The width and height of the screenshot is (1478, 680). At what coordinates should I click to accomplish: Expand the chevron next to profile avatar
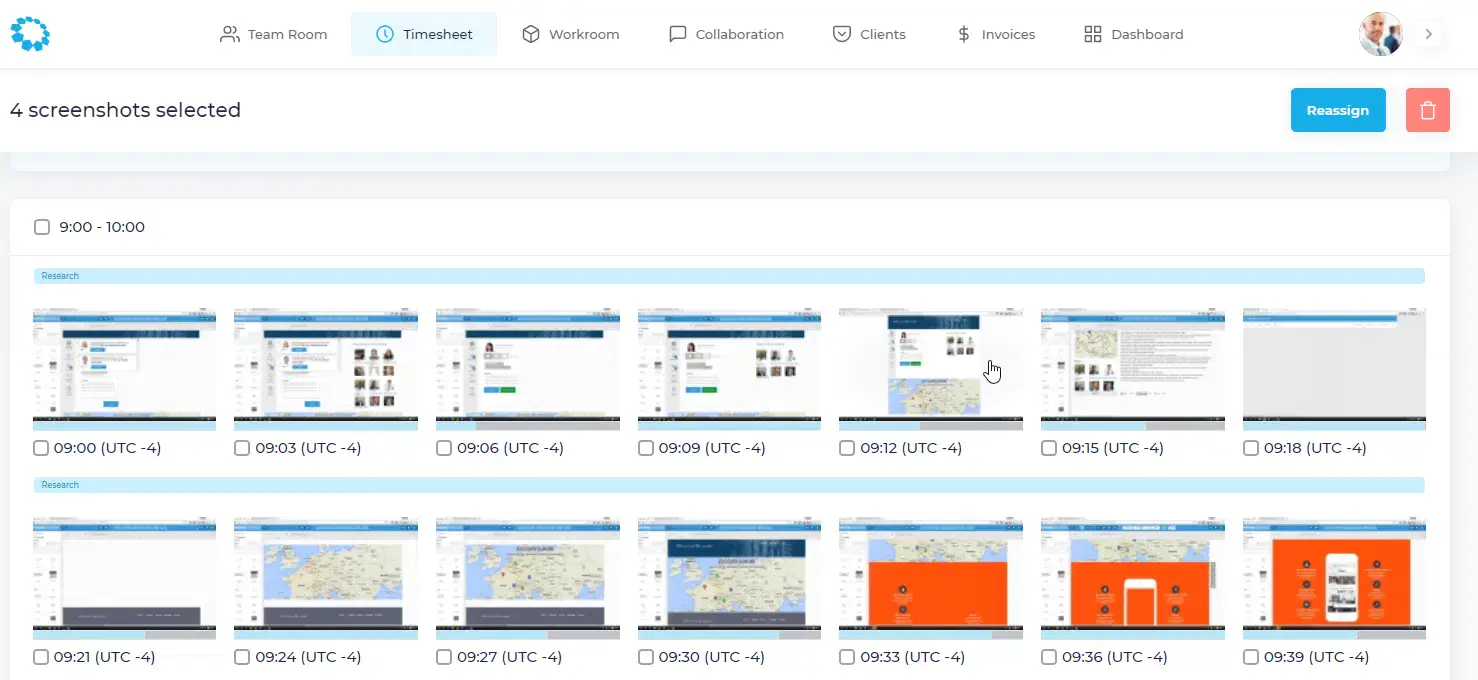point(1429,34)
